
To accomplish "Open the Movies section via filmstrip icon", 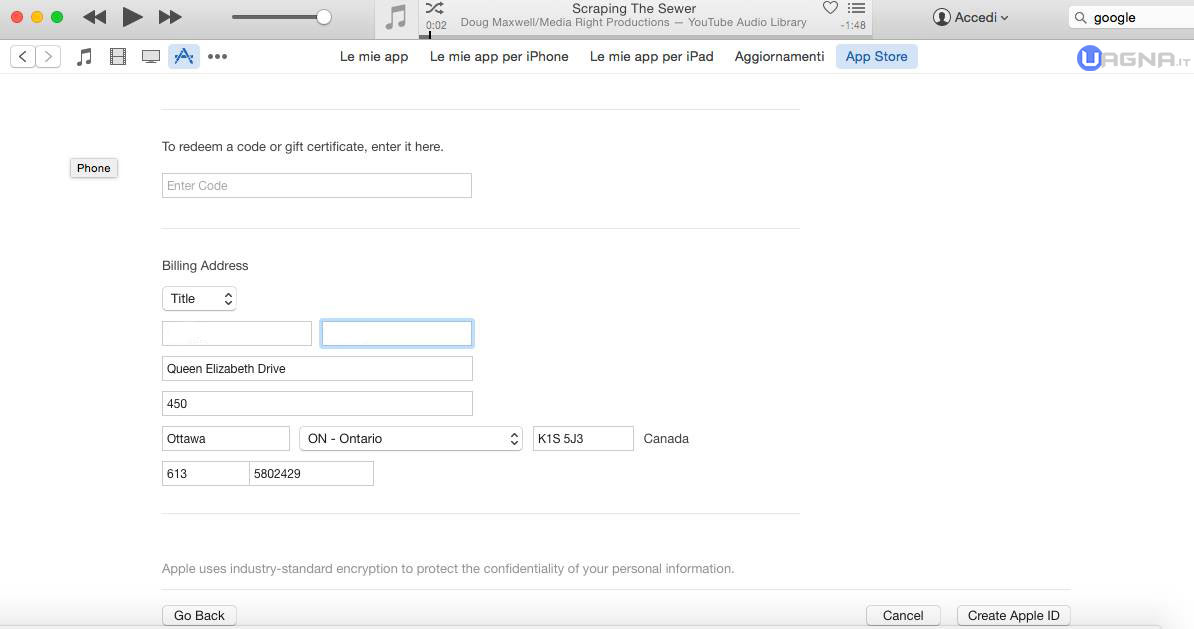I will tap(117, 56).
